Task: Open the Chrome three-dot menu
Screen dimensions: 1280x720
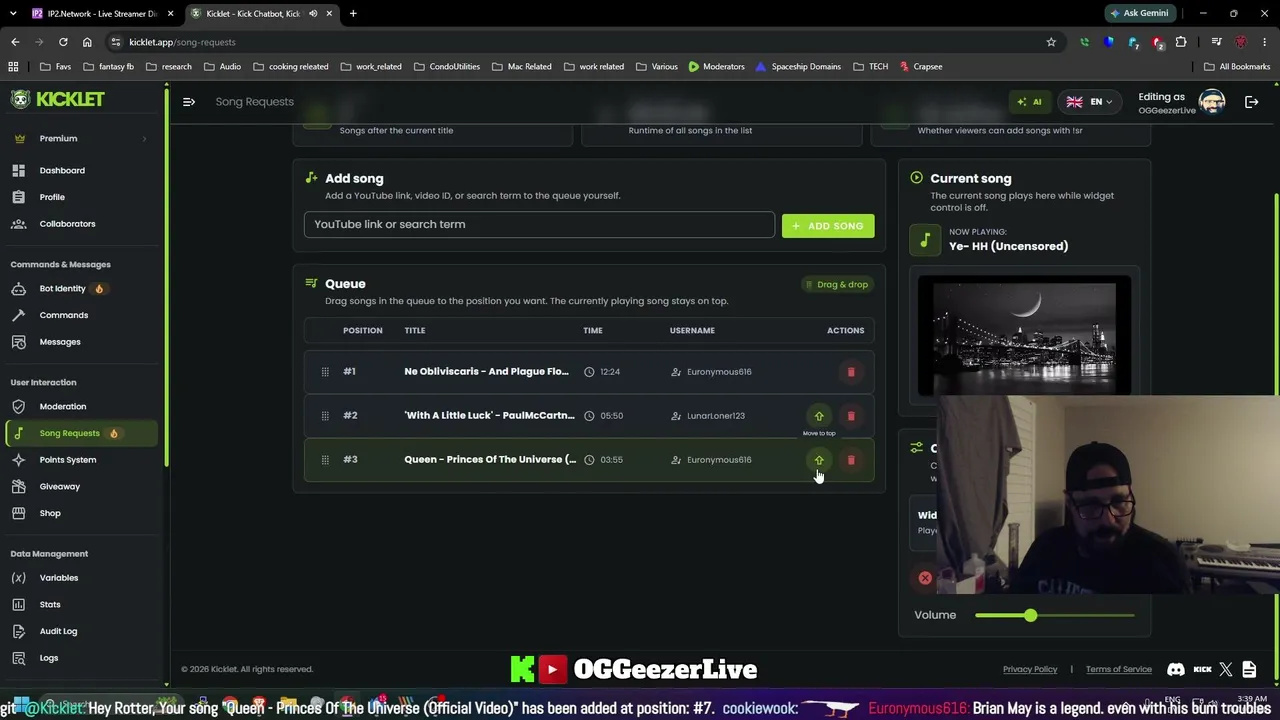Action: coord(1265,42)
